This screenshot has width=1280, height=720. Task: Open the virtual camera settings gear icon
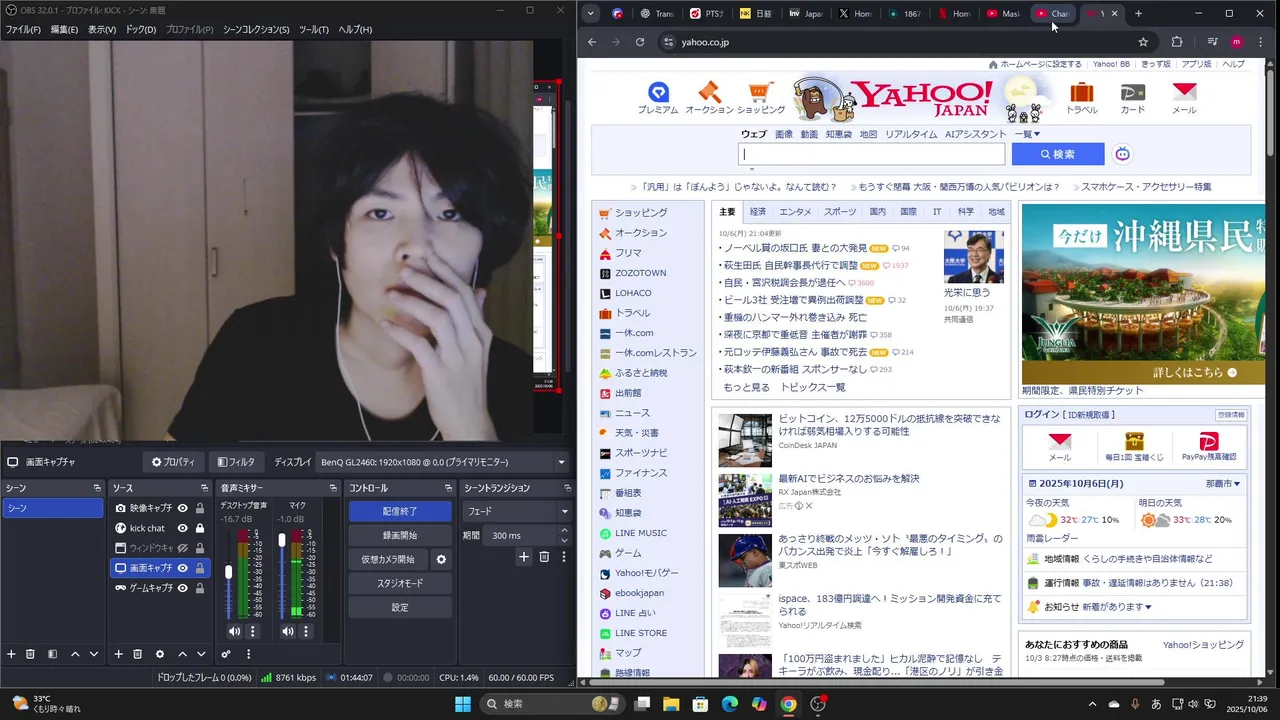tap(441, 559)
